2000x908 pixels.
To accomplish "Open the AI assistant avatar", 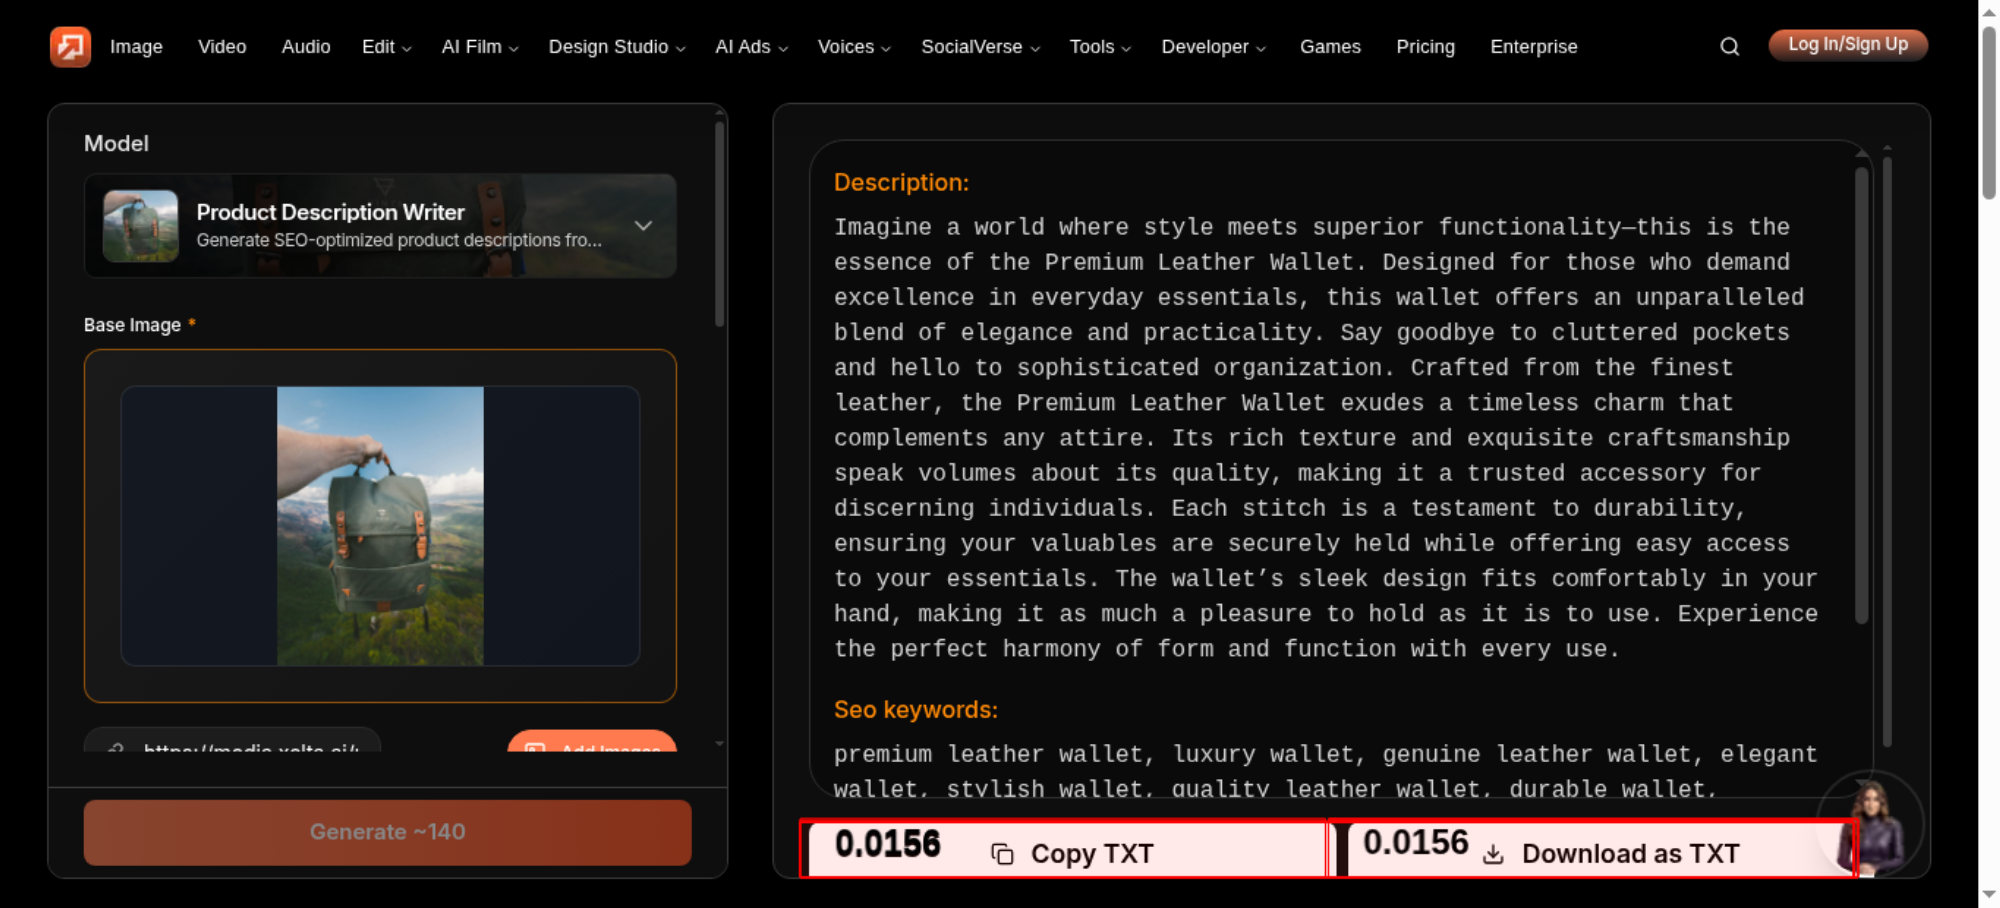I will point(1871,824).
